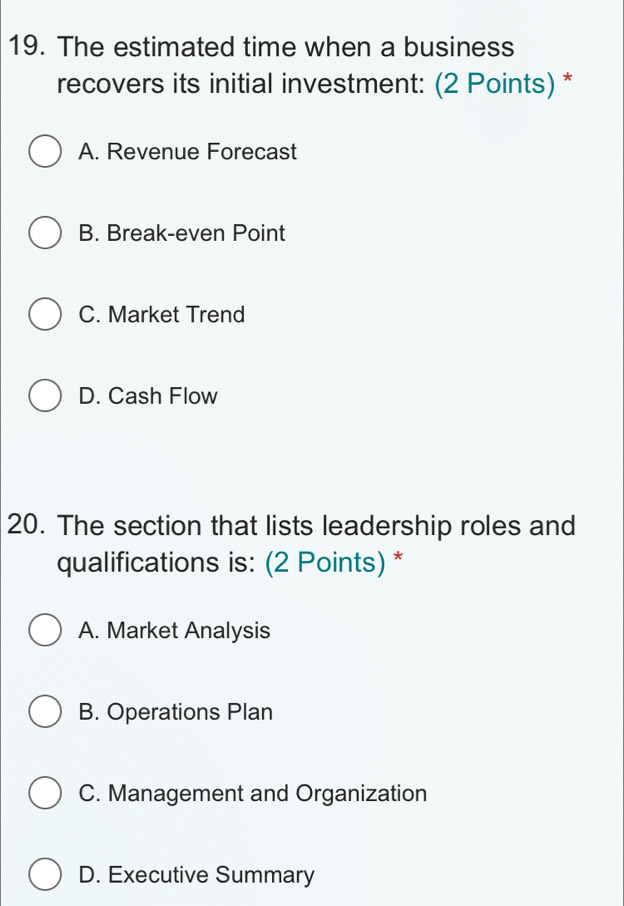This screenshot has height=906, width=624.
Task: Click question 20 heading about leadership roles
Action: pyautogui.click(x=292, y=544)
